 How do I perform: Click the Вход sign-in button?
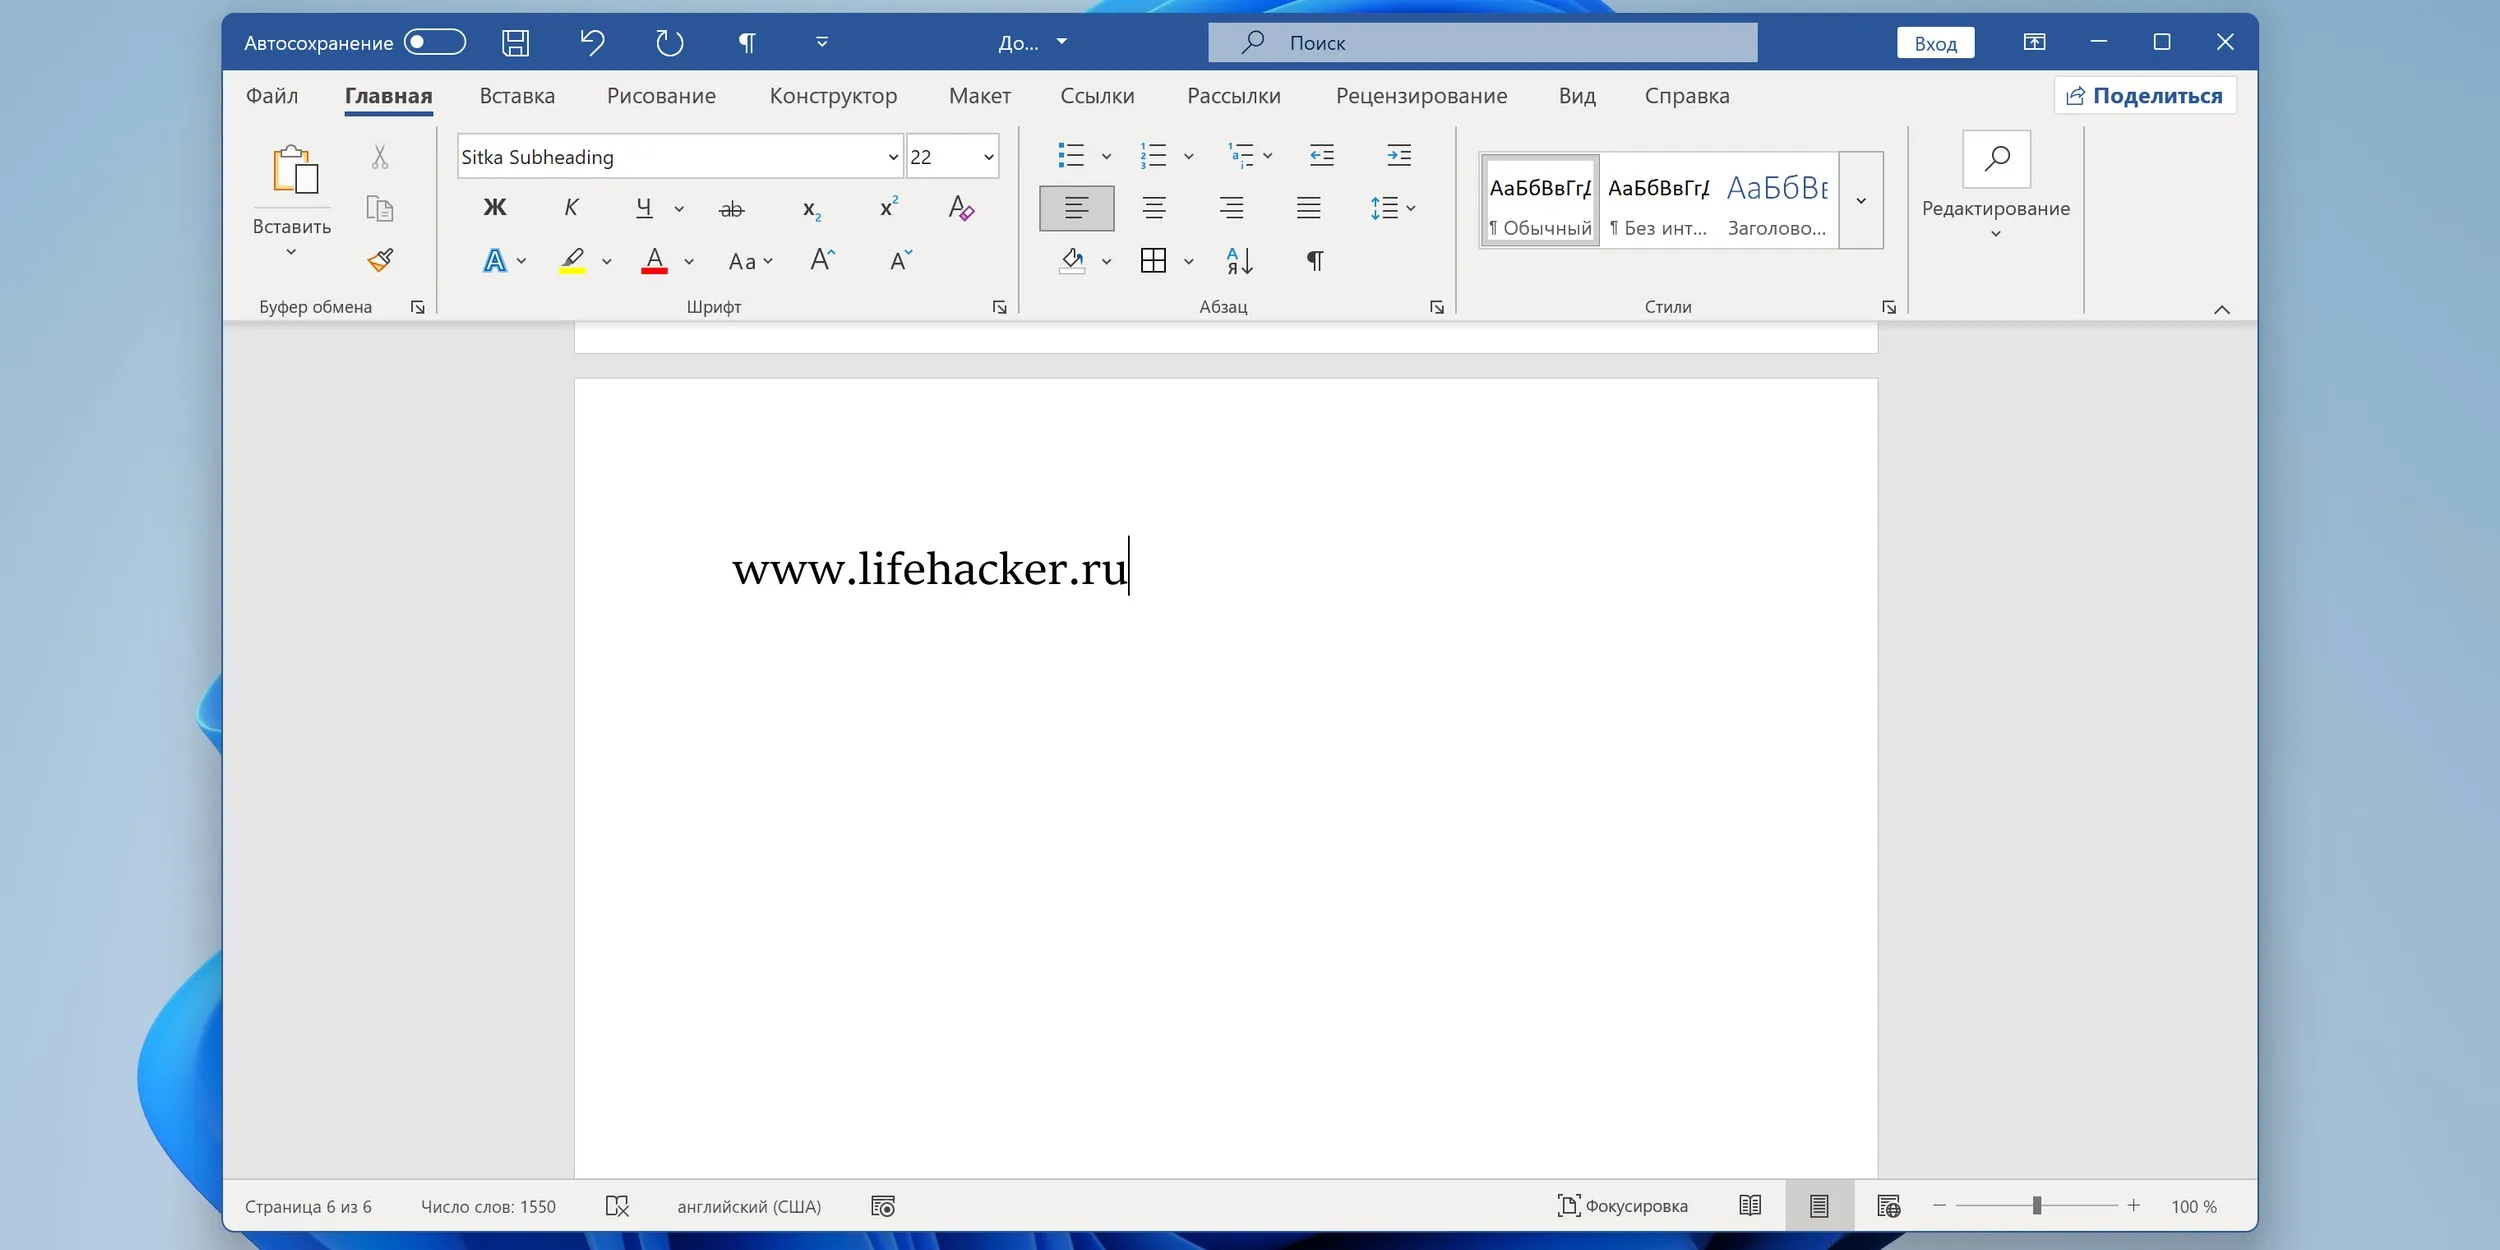[1936, 43]
